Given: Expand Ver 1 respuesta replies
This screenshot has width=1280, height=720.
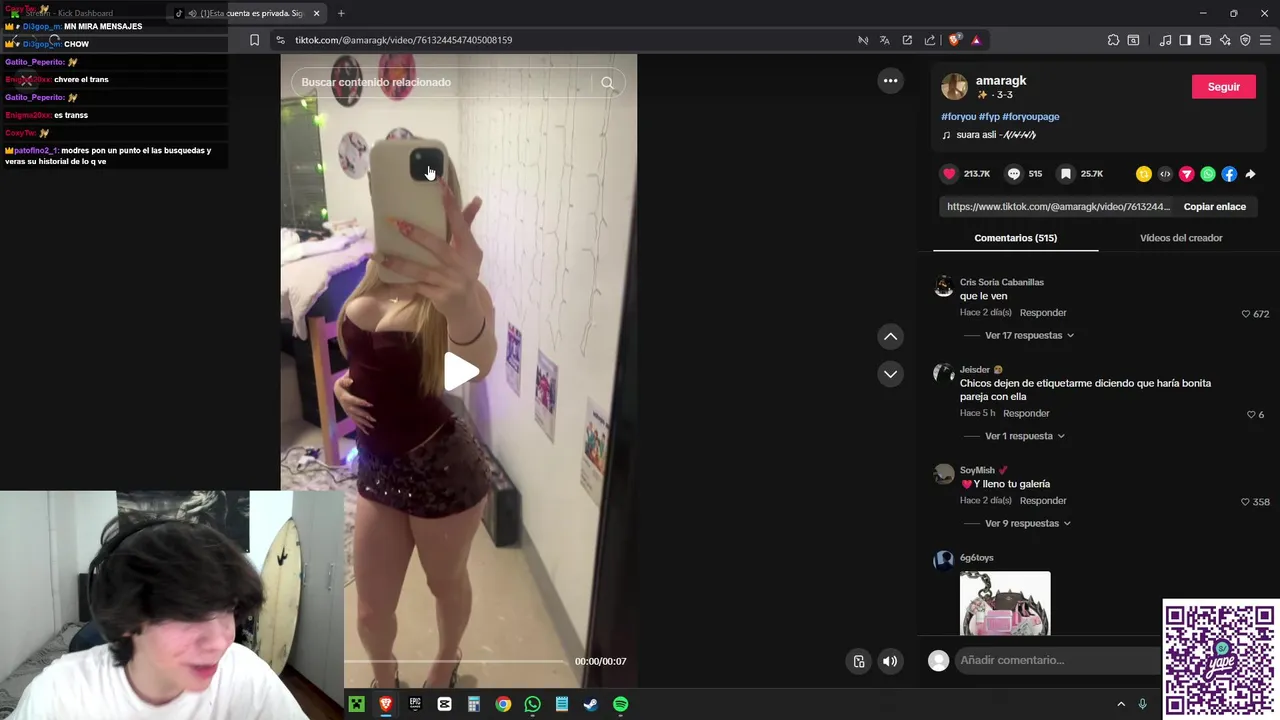Looking at the screenshot, I should [x=1025, y=436].
